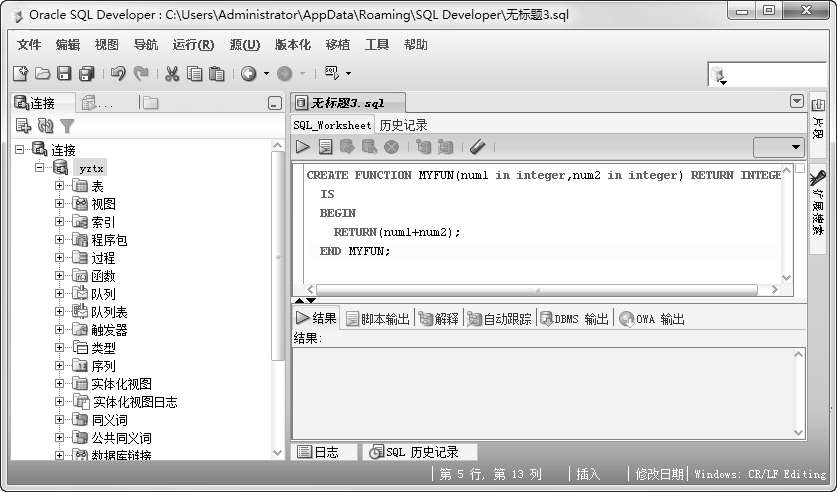837x492 pixels.
Task: Switch to the 历史记录 worksheet tab
Action: pos(403,125)
